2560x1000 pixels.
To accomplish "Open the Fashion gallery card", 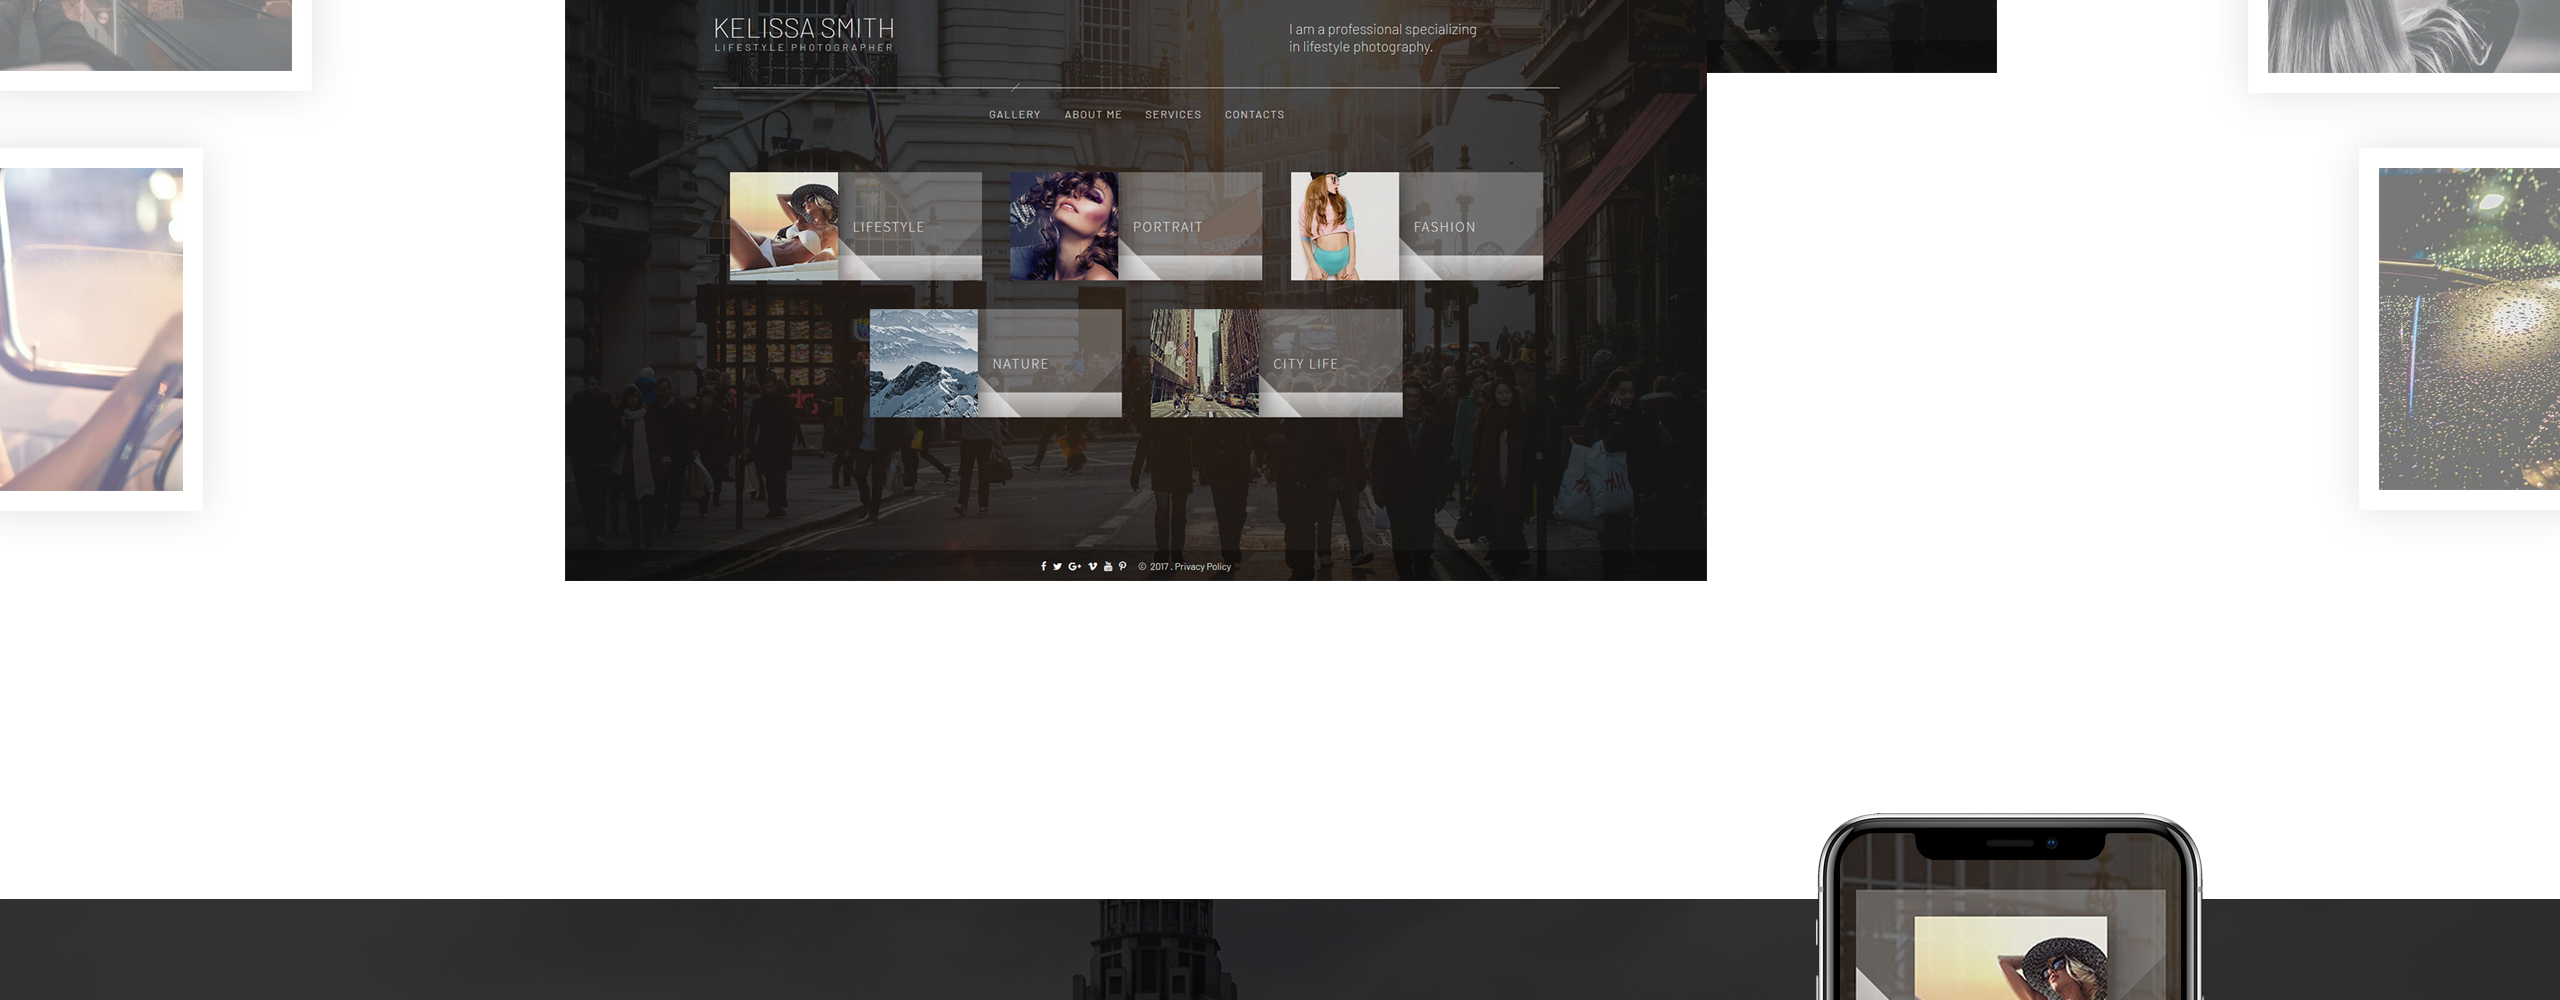I will (x=1417, y=226).
